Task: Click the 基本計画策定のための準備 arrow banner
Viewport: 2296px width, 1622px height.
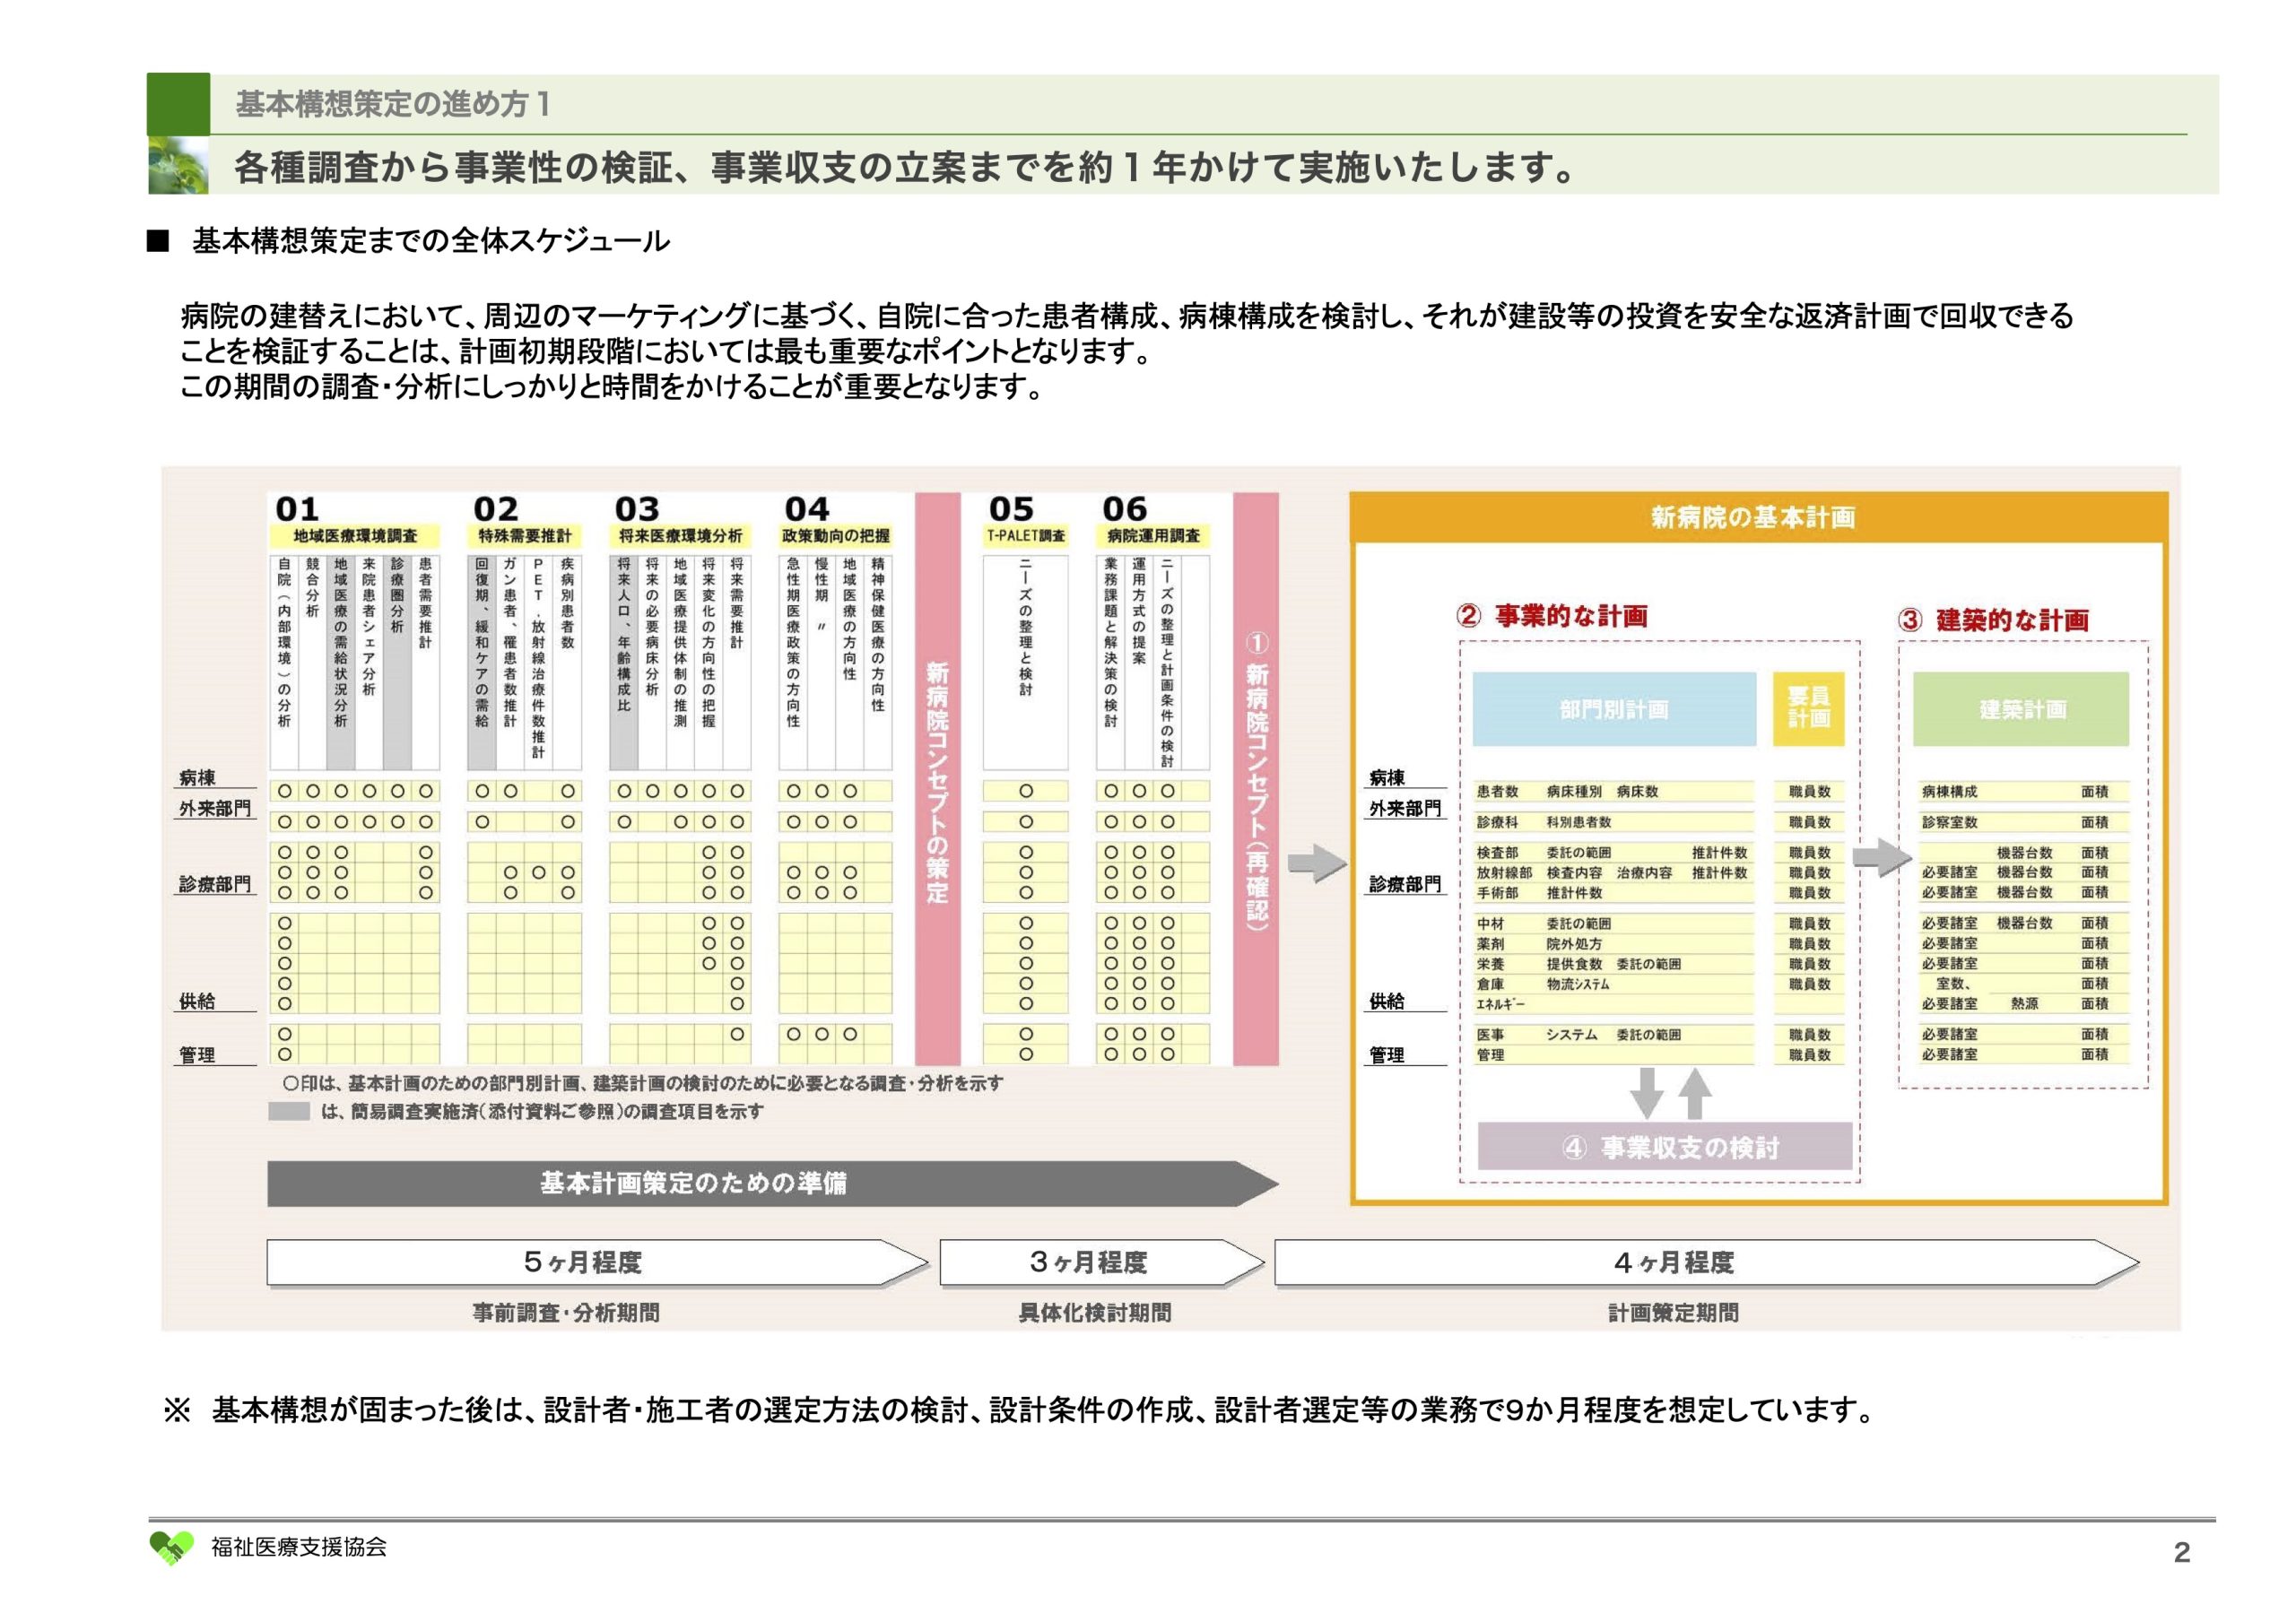Action: tap(772, 1183)
